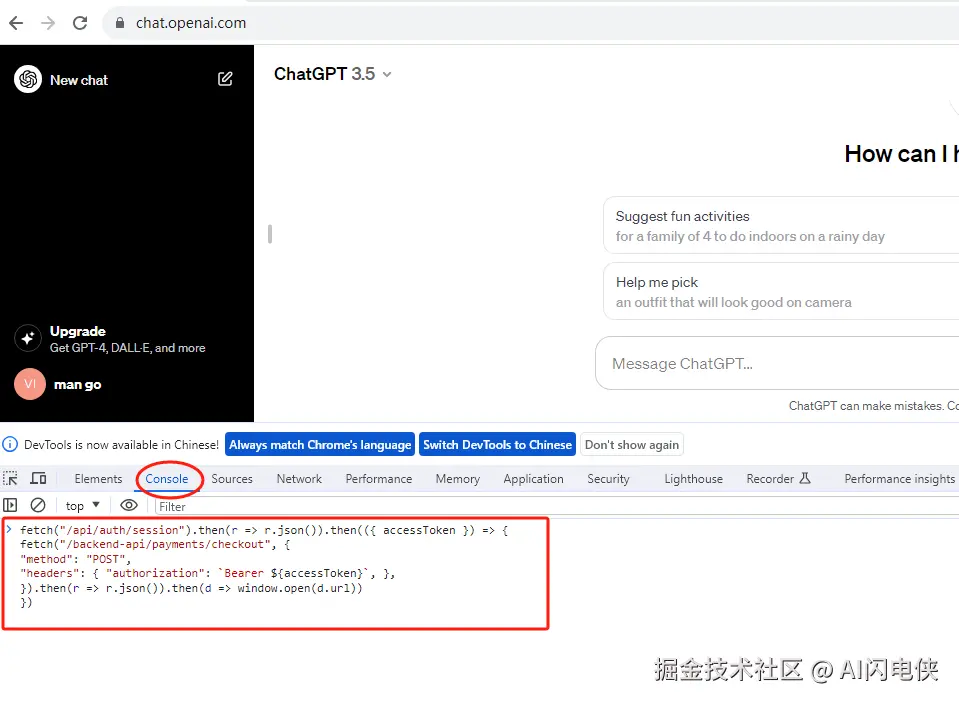The height and width of the screenshot is (704, 959).
Task: Create a live expression with the eye icon
Action: (x=129, y=505)
